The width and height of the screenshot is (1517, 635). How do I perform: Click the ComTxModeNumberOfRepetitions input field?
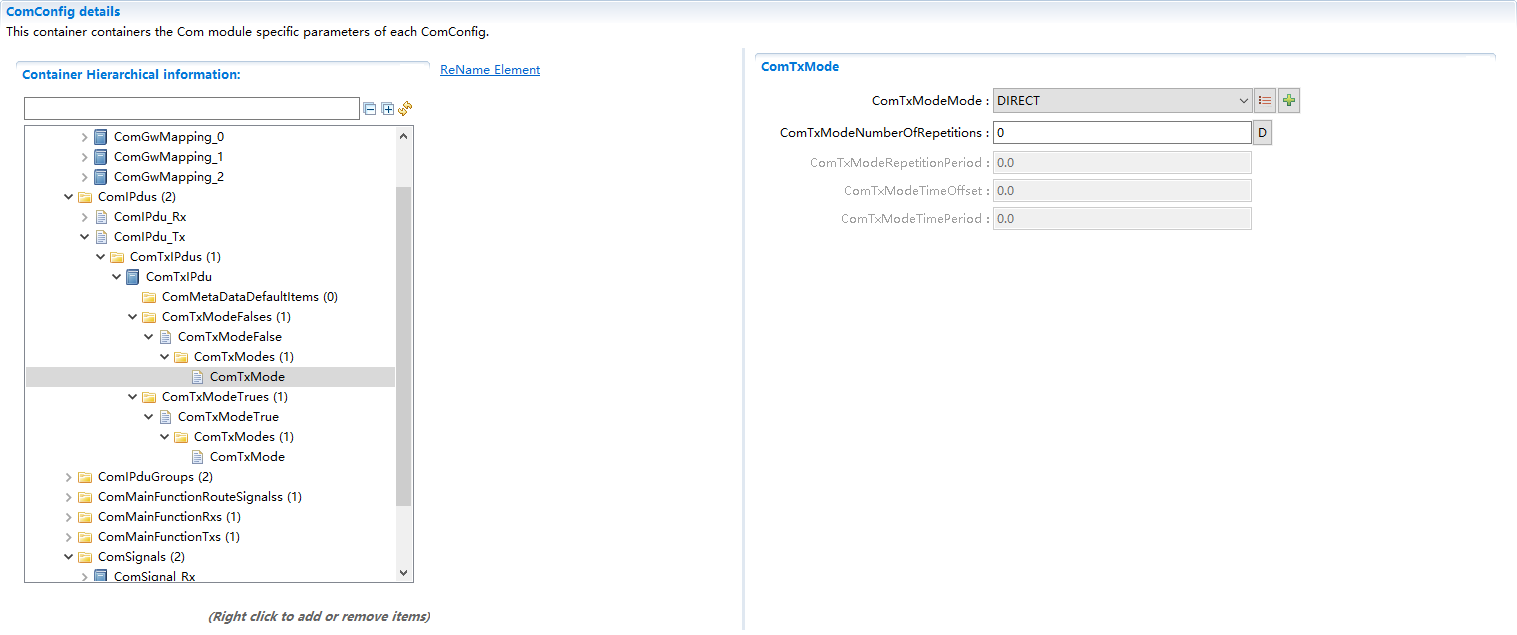pos(1121,133)
